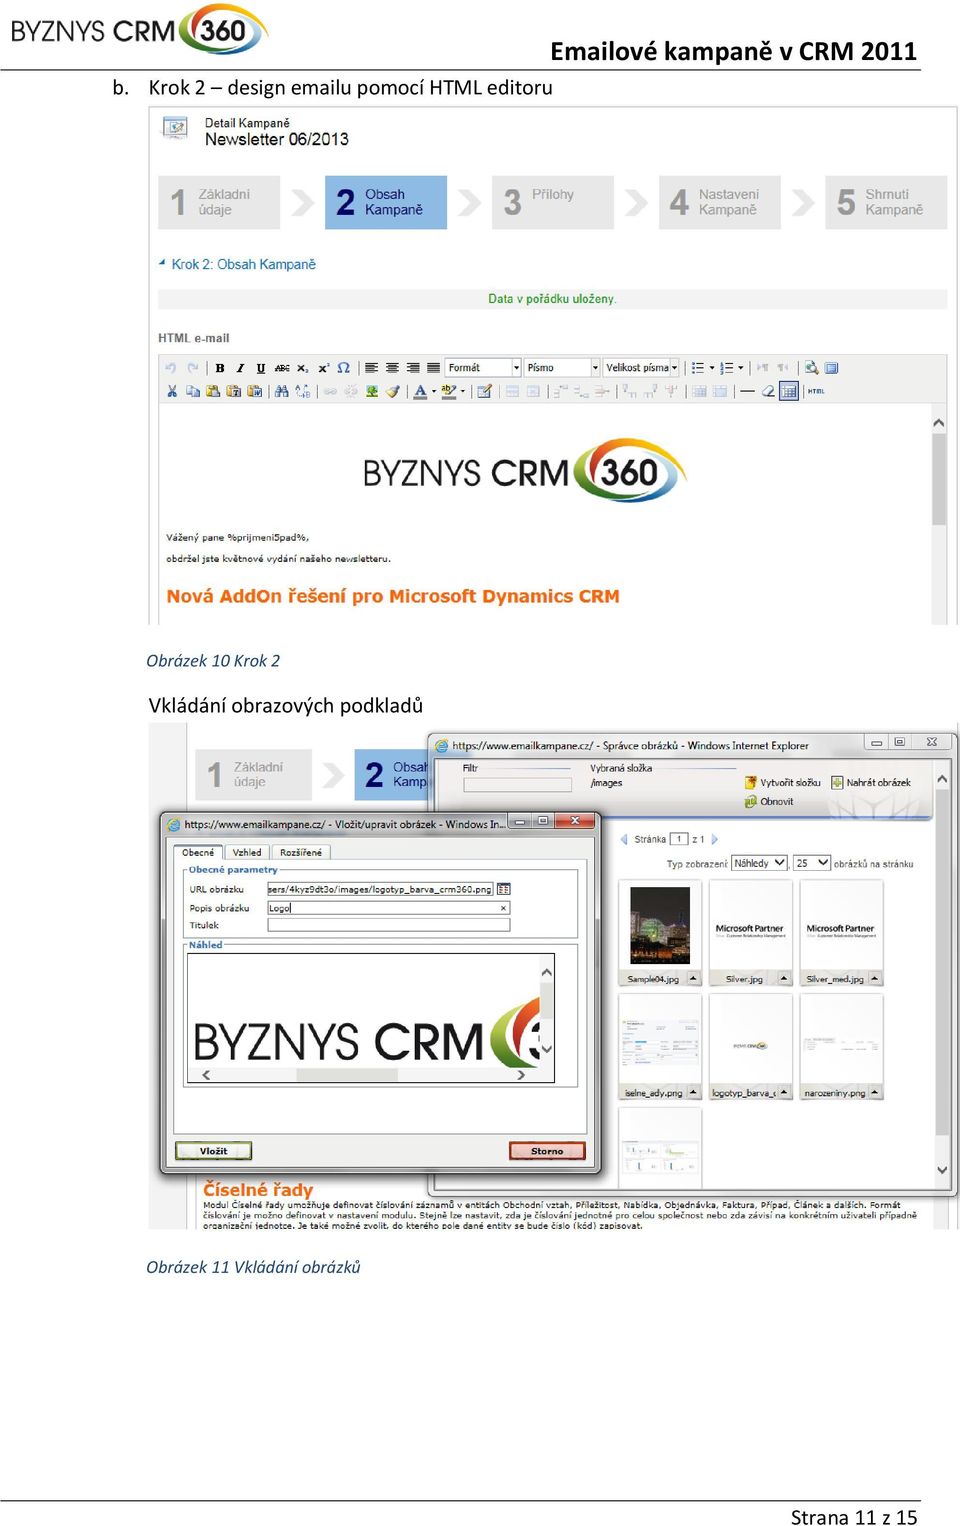This screenshot has height=1526, width=960.
Task: Click the Správce obrázků window vertical scrollbar
Action: [x=942, y=973]
